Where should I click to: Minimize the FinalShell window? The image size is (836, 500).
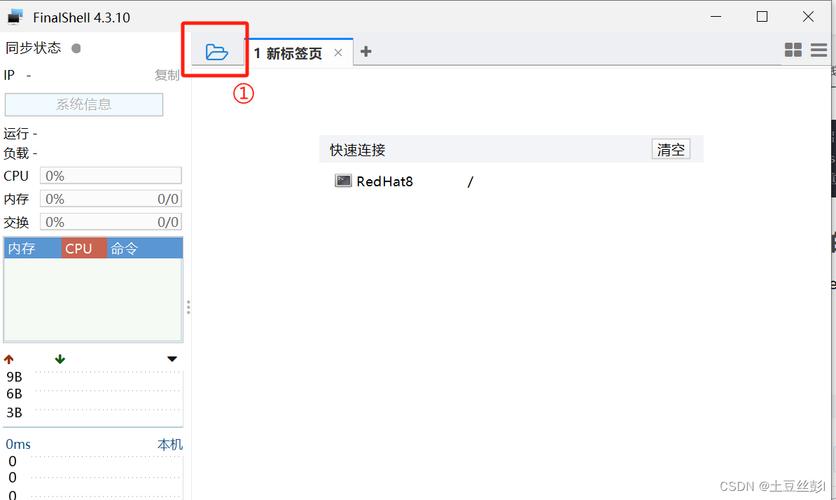(716, 17)
